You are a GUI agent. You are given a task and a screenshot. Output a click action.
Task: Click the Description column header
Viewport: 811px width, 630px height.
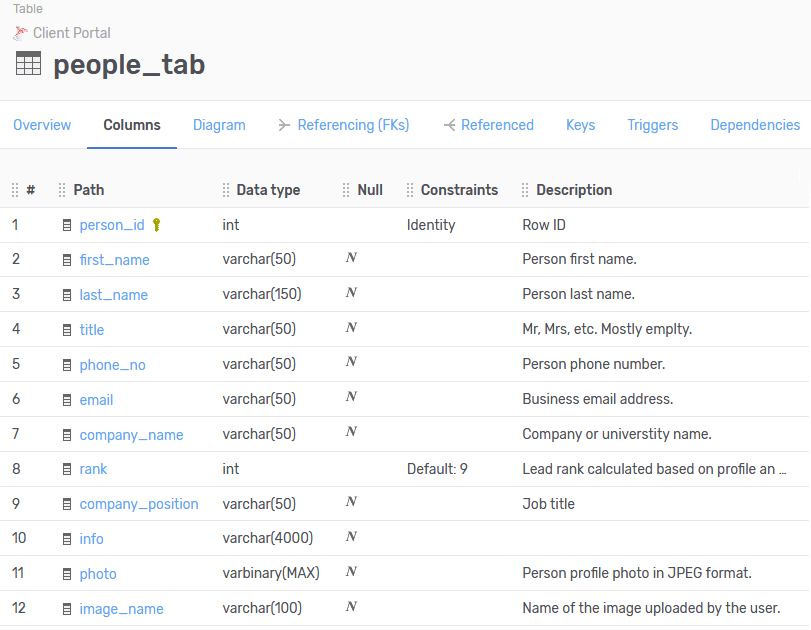574,190
